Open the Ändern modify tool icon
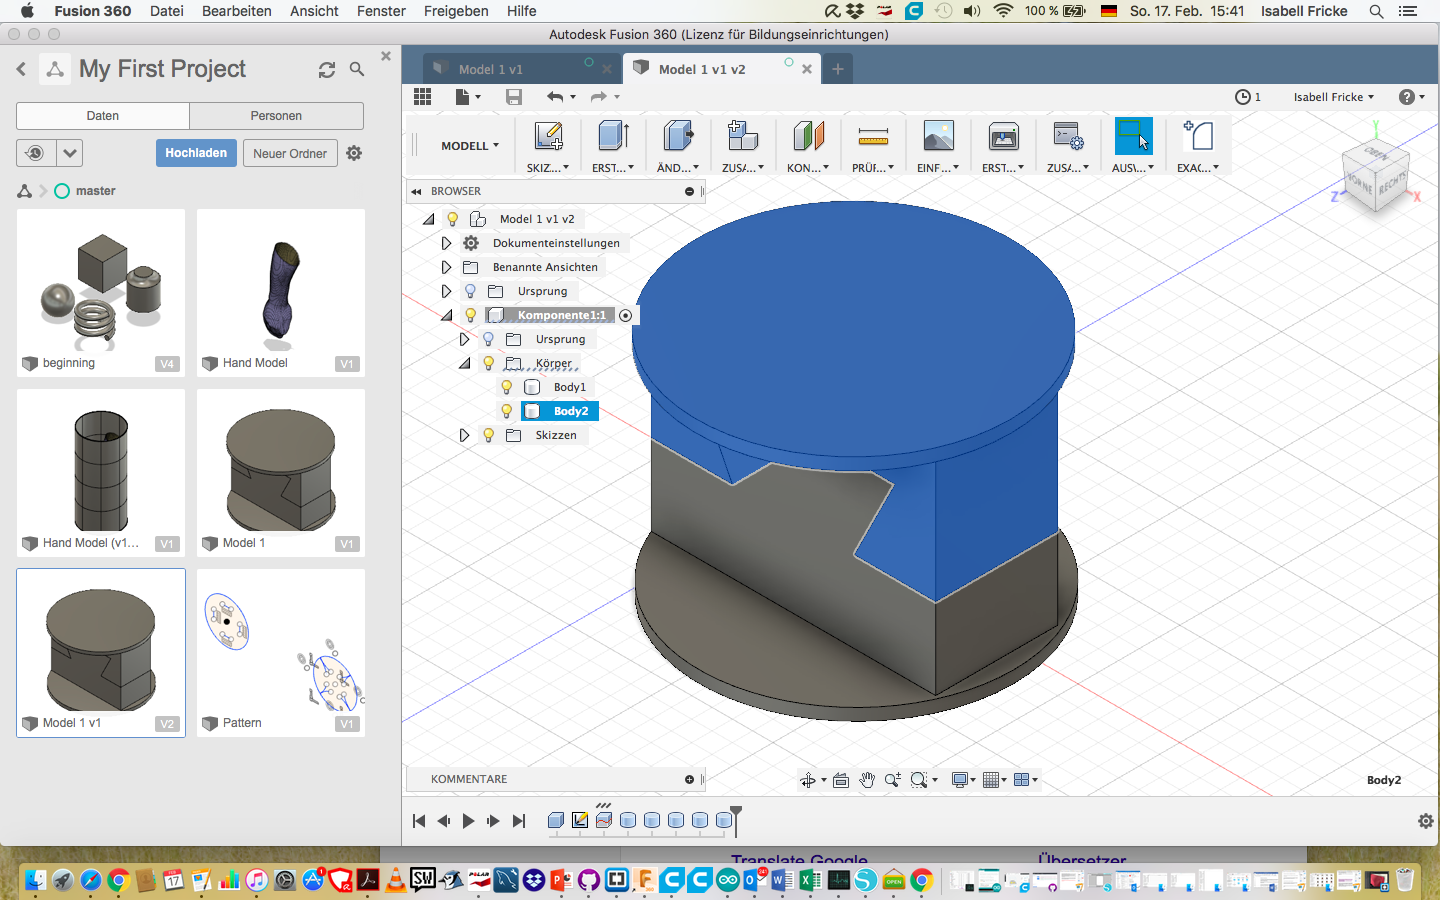Image resolution: width=1440 pixels, height=900 pixels. coord(678,136)
